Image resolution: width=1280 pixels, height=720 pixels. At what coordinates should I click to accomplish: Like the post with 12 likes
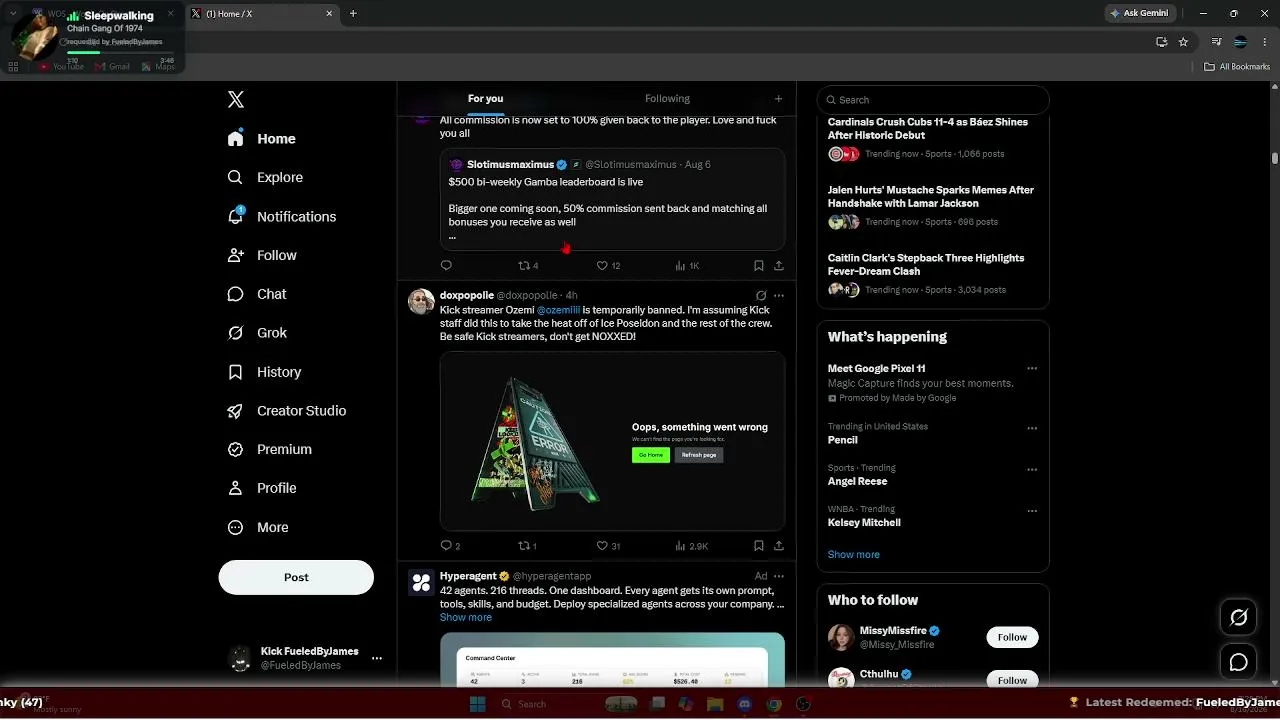point(608,266)
